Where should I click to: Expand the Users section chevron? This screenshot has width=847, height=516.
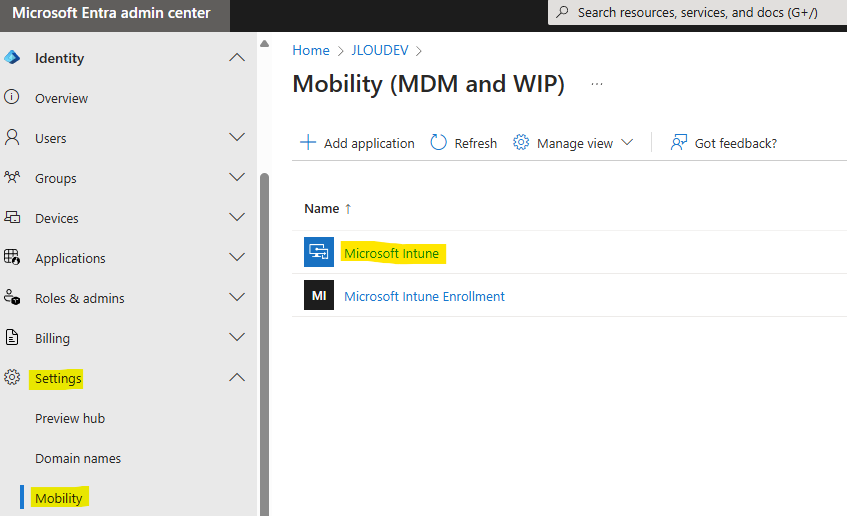click(x=237, y=137)
